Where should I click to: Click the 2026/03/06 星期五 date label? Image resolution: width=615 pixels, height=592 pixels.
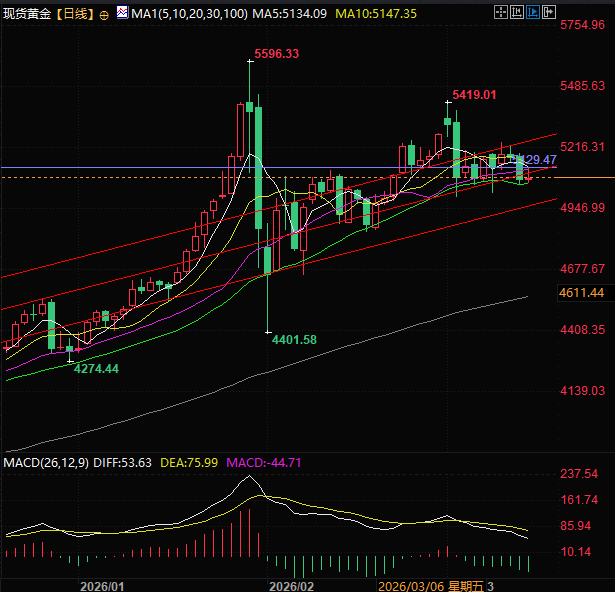click(431, 586)
